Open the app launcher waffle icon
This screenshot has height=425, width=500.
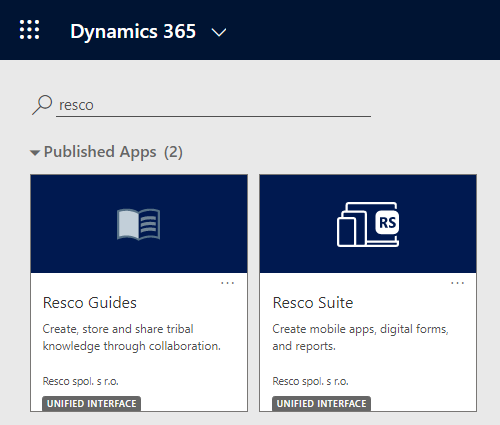point(29,30)
